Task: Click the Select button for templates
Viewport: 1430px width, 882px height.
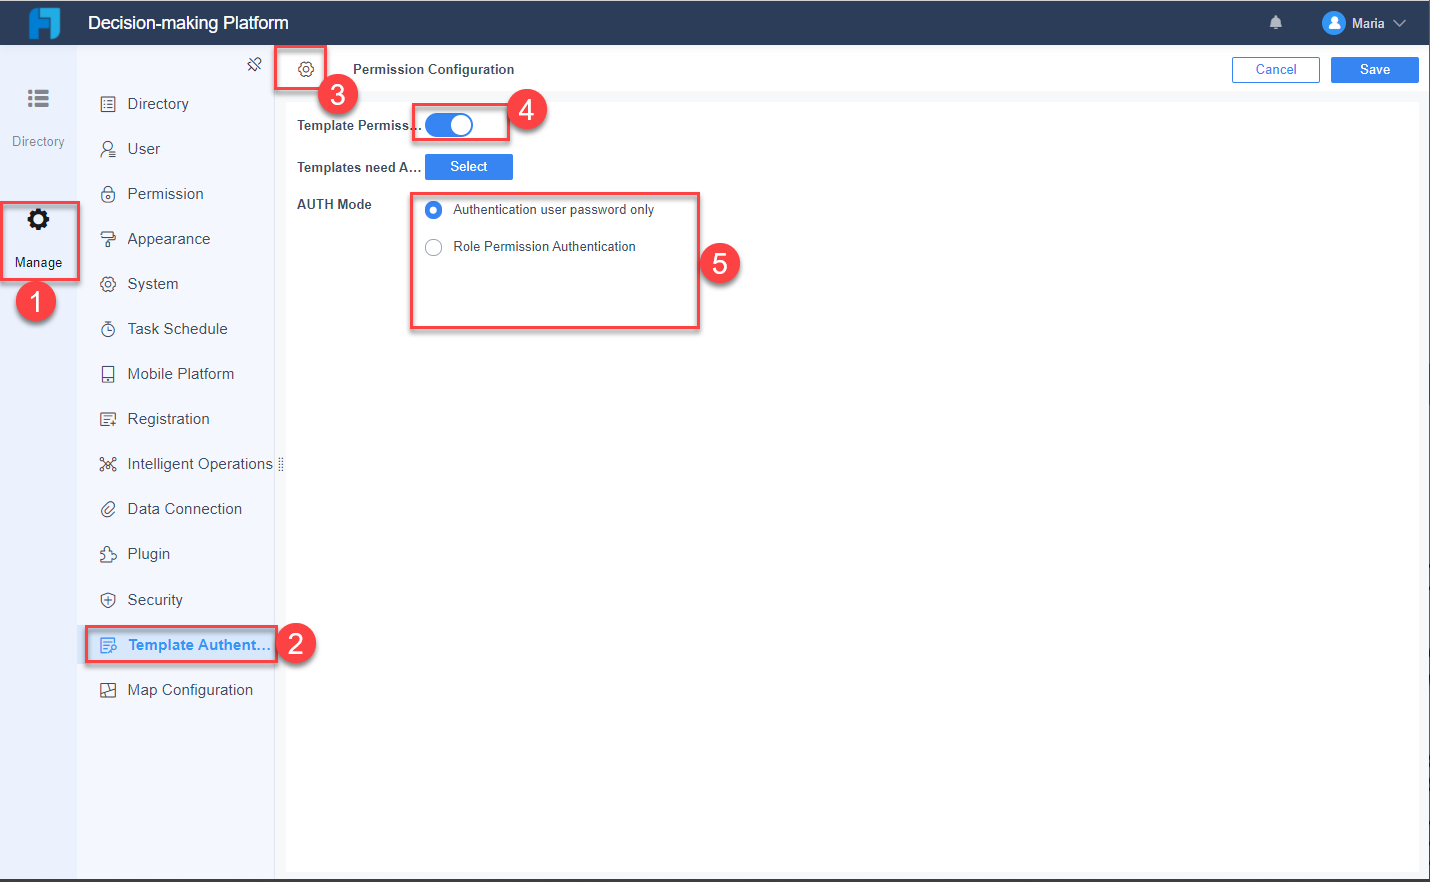Action: [468, 166]
